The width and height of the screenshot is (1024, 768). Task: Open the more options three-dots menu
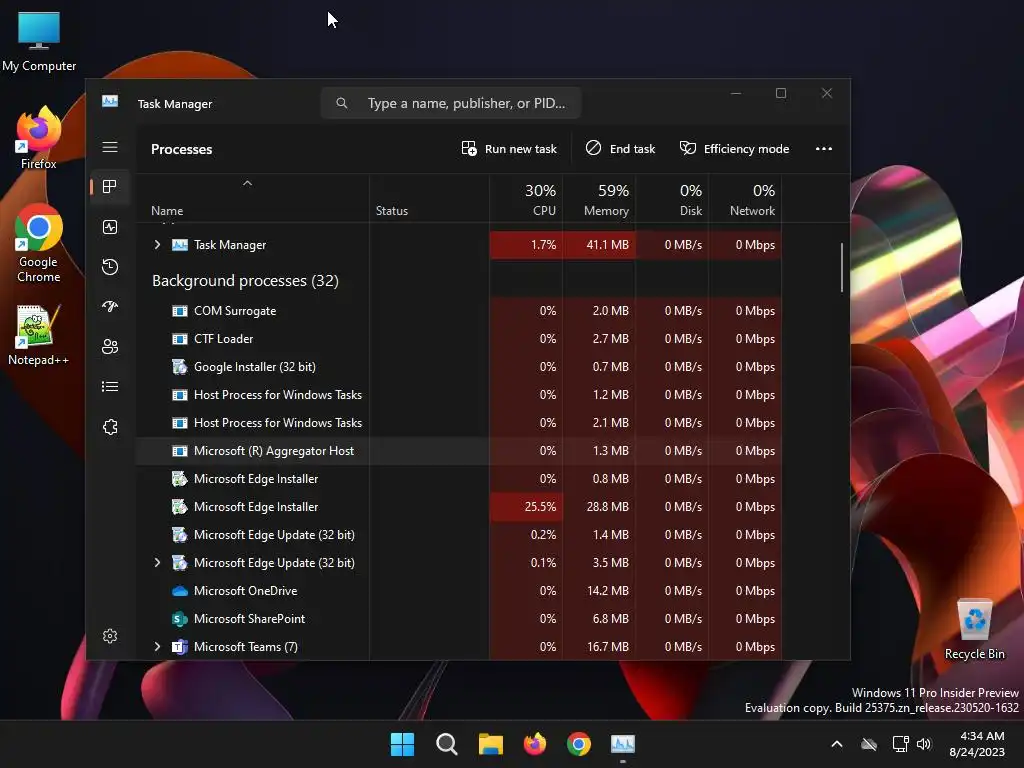click(x=824, y=149)
